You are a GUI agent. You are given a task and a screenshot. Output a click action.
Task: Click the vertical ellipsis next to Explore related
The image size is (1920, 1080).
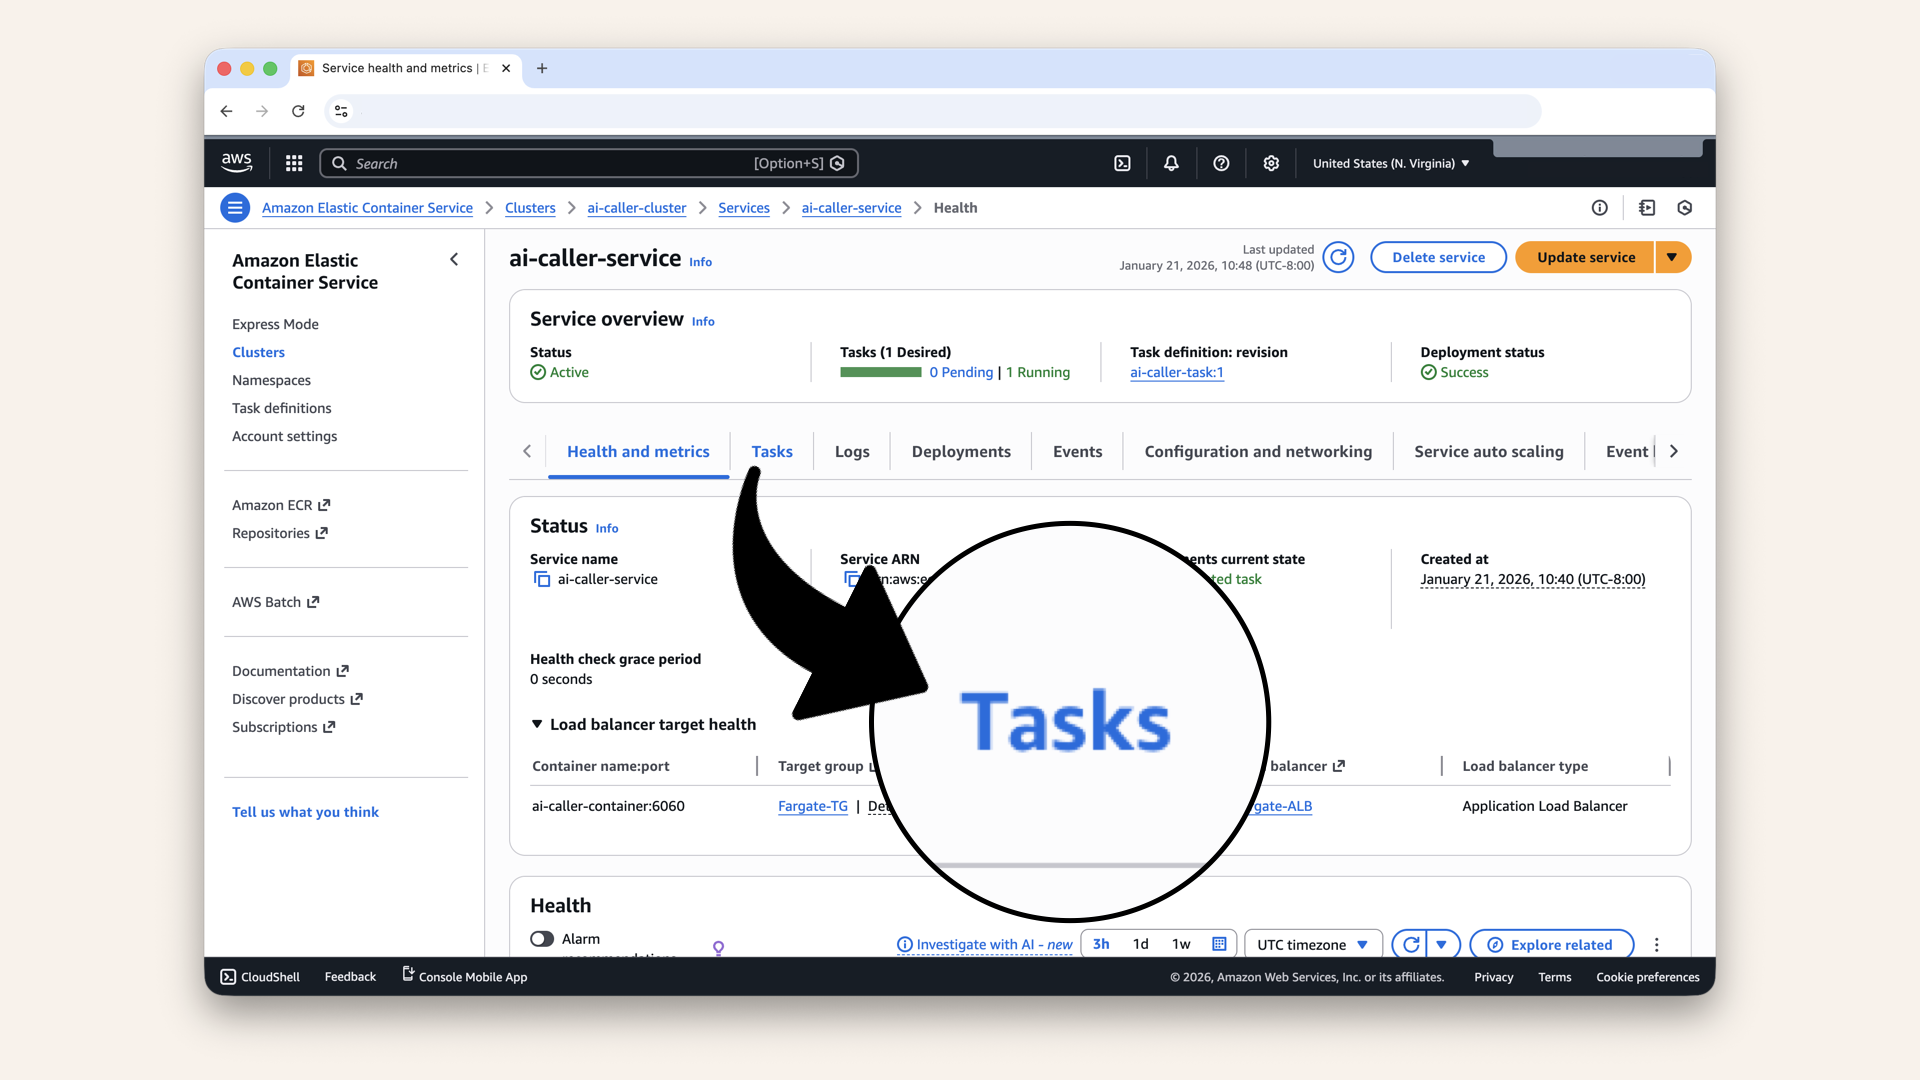(1657, 944)
